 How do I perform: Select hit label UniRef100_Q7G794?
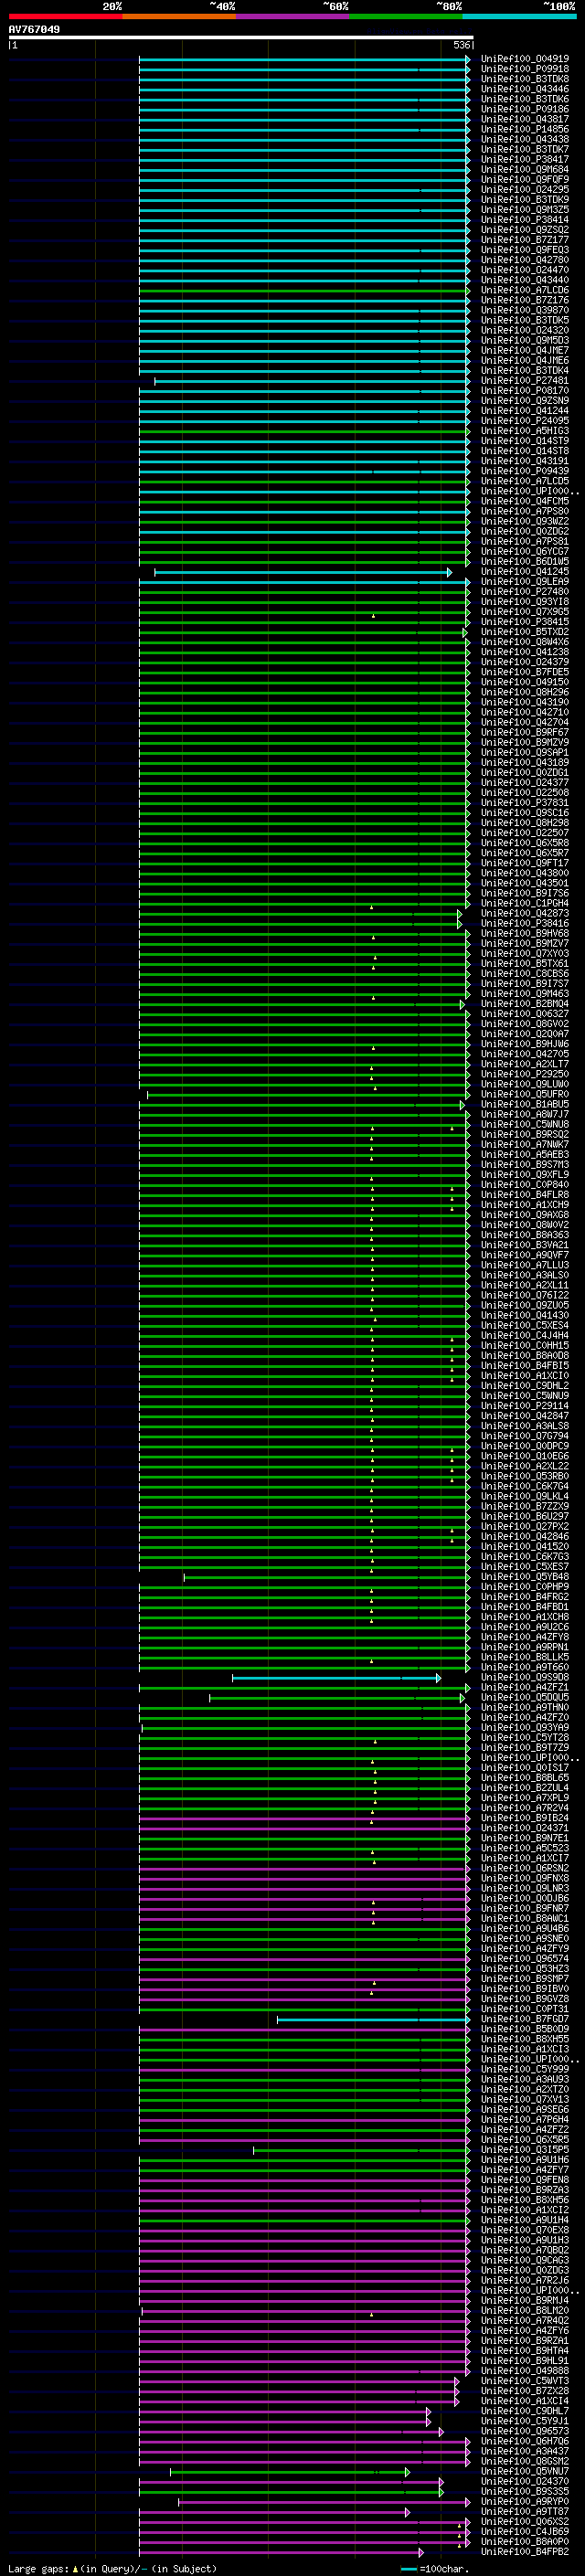525,1436
